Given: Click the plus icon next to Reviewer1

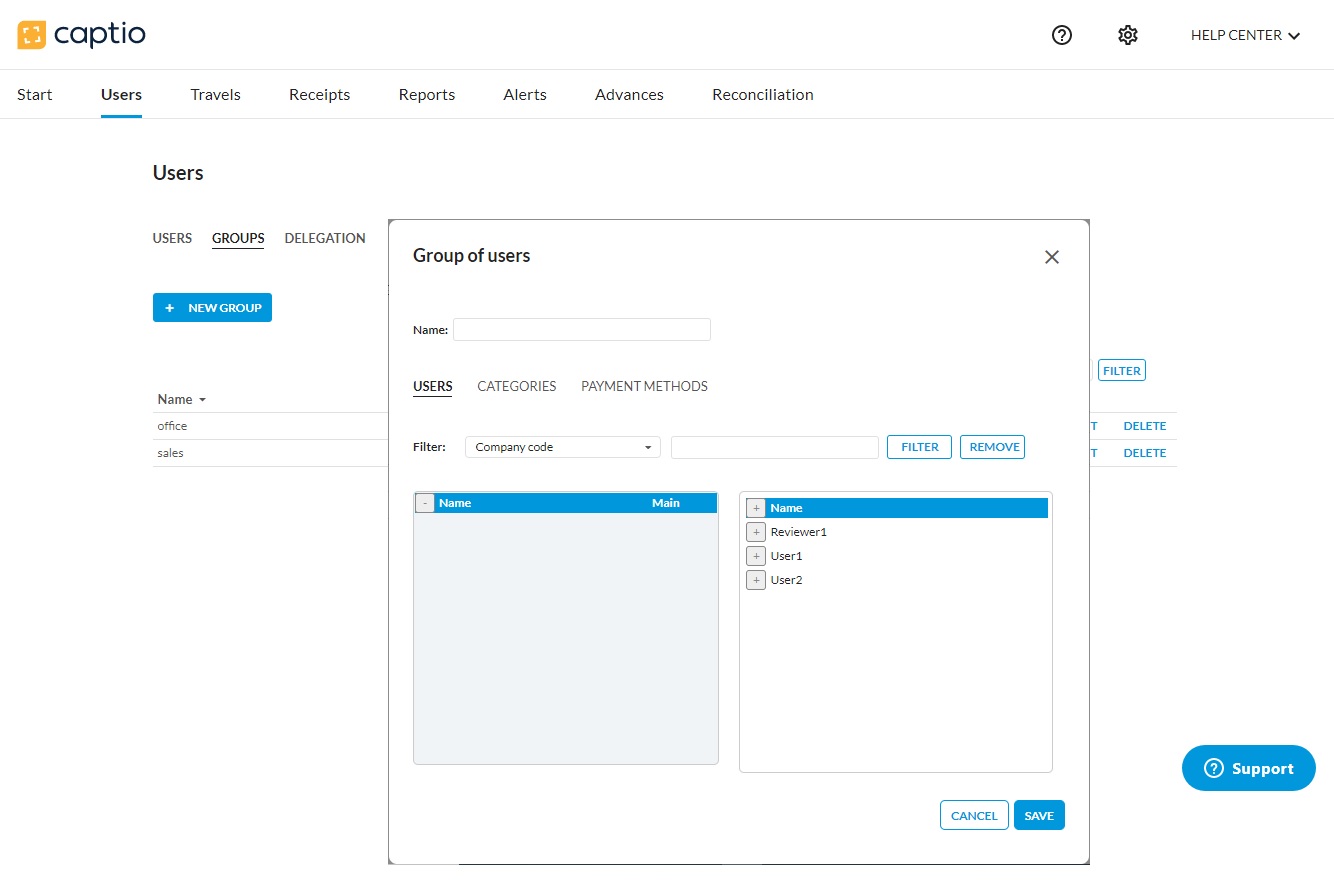Looking at the screenshot, I should [756, 532].
